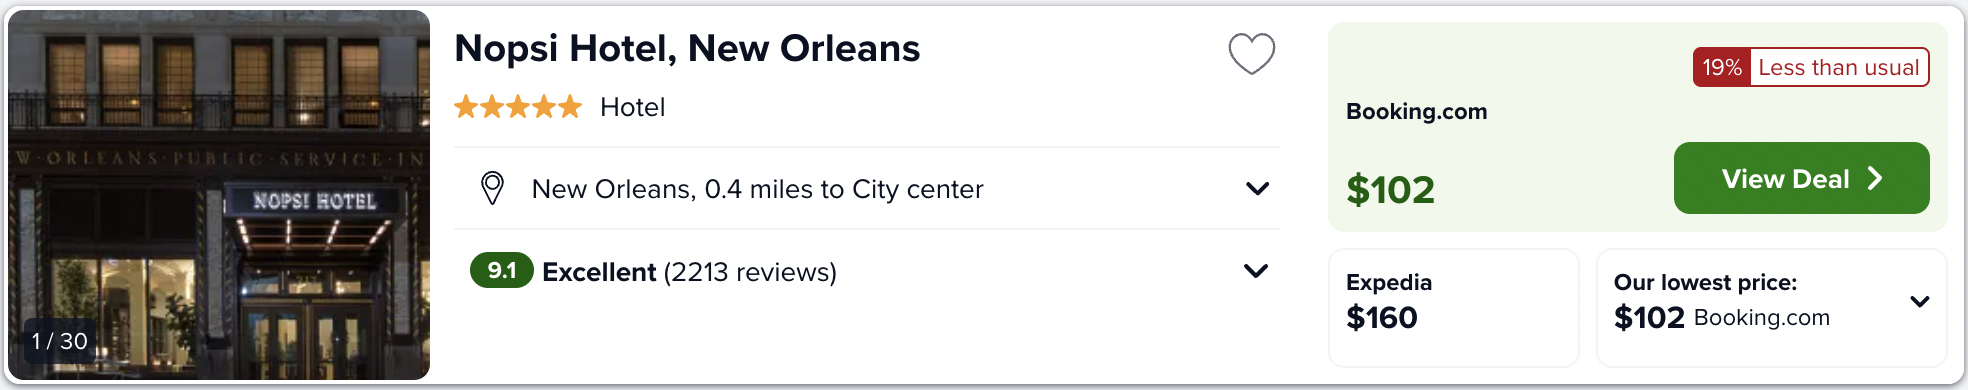The height and width of the screenshot is (390, 1968).
Task: Open the Nopsi Hotel photo thumbnail
Action: pyautogui.click(x=219, y=195)
